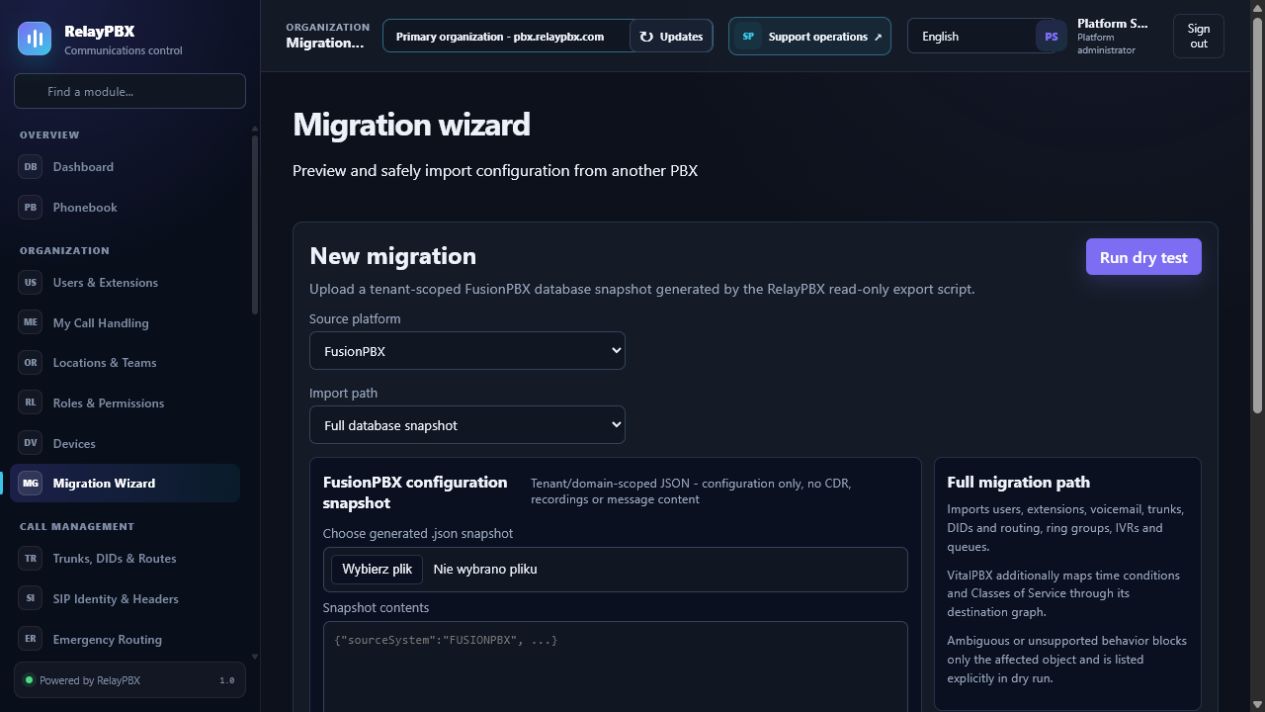This screenshot has width=1265, height=712.
Task: Open the Devices module
Action: [127, 443]
